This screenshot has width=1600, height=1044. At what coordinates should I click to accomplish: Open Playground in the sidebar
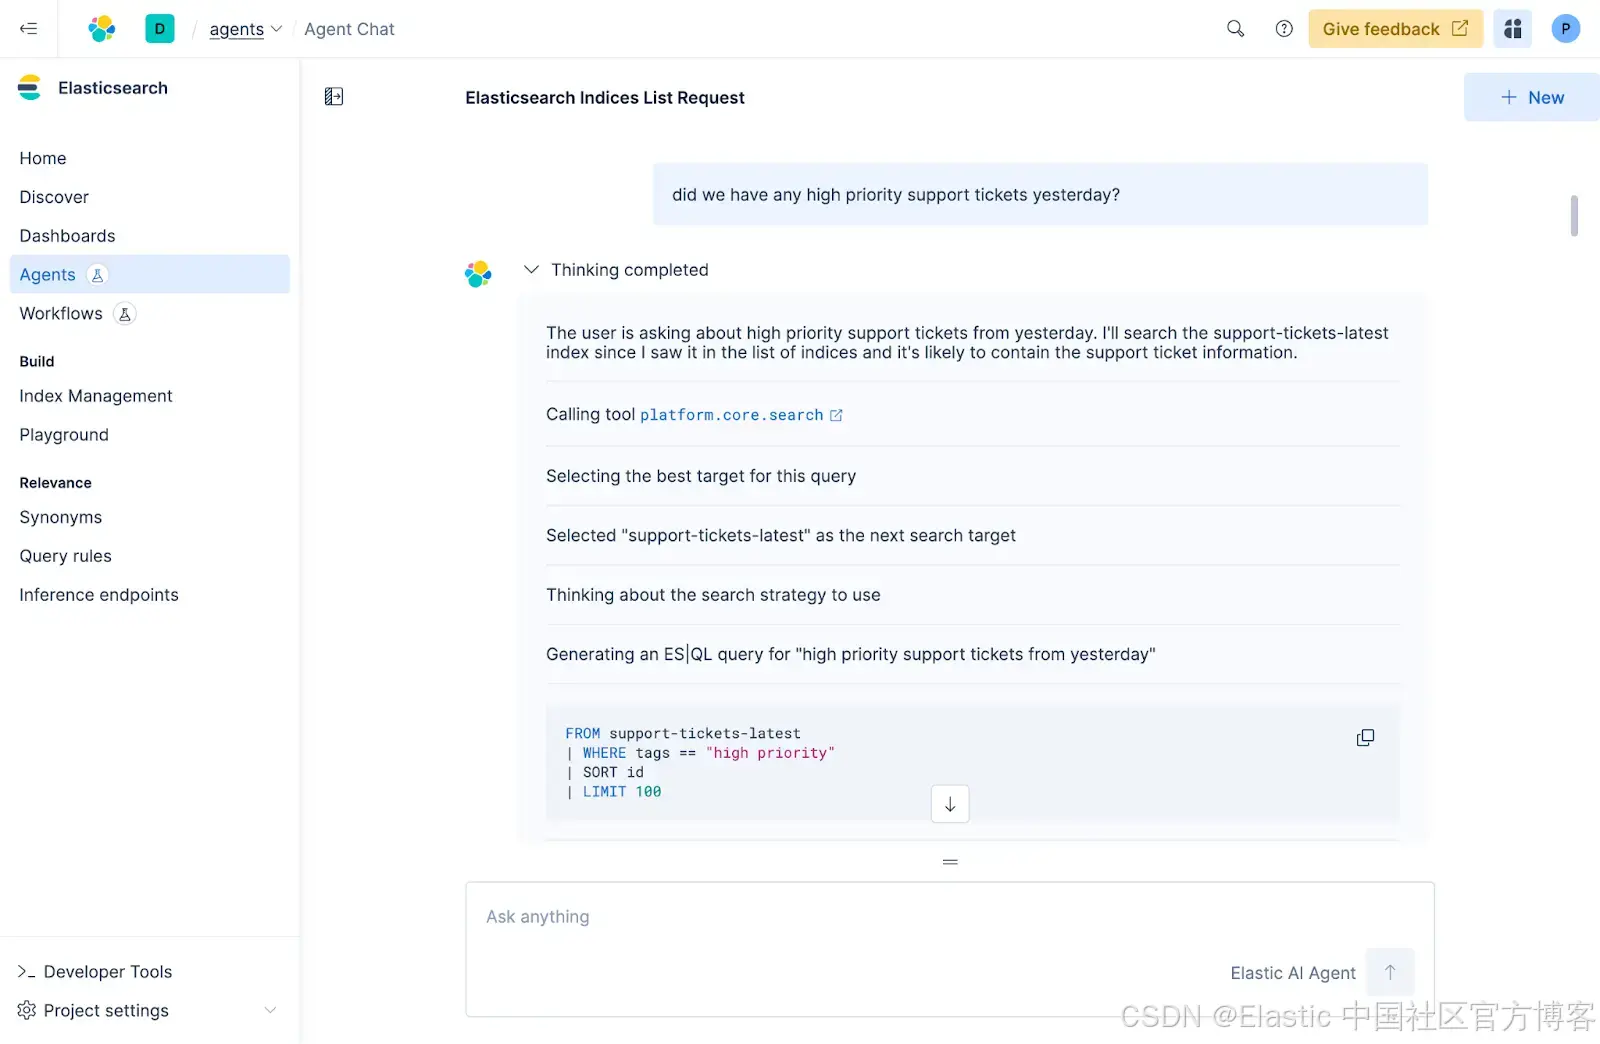pyautogui.click(x=64, y=435)
